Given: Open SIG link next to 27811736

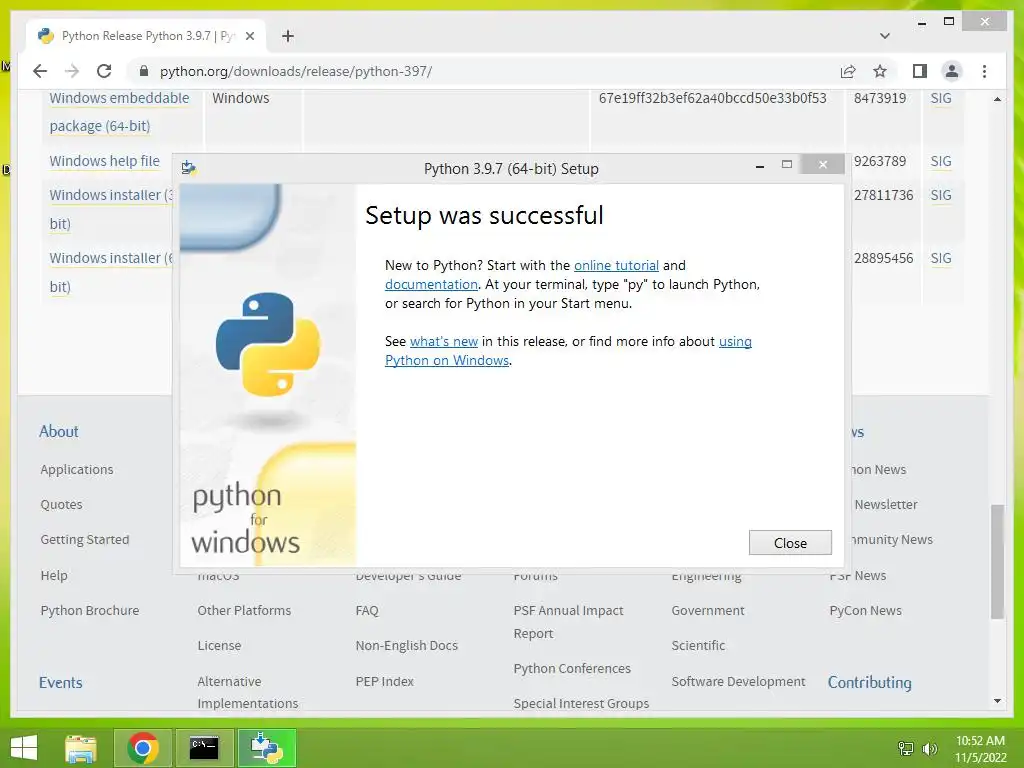Looking at the screenshot, I should point(940,195).
